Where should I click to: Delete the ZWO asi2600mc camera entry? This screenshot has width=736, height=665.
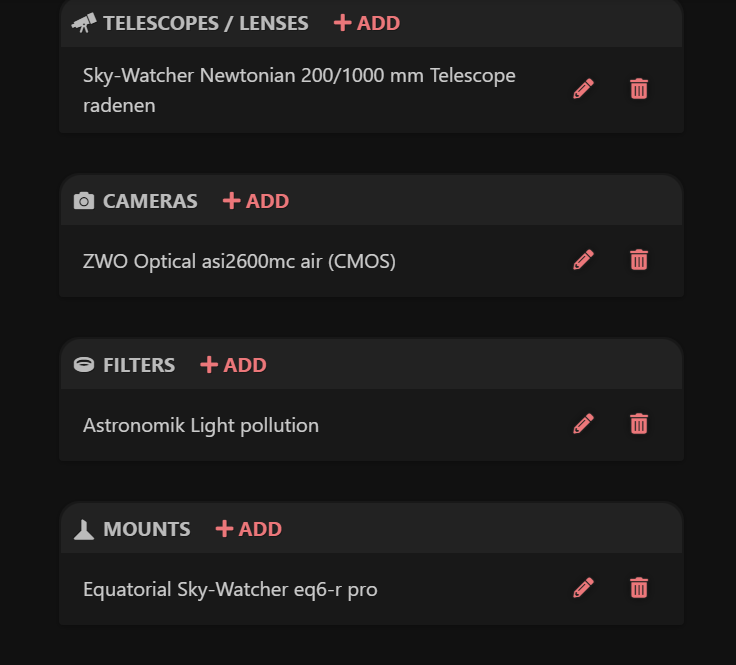point(639,260)
